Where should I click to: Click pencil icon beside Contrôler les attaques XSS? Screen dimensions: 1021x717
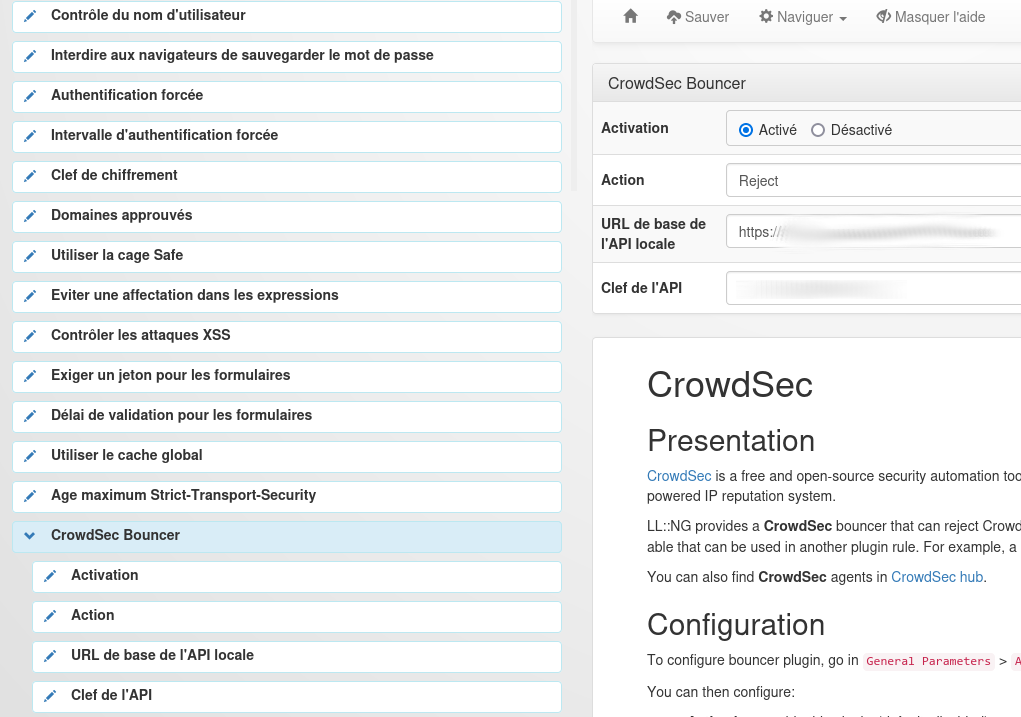[30, 336]
